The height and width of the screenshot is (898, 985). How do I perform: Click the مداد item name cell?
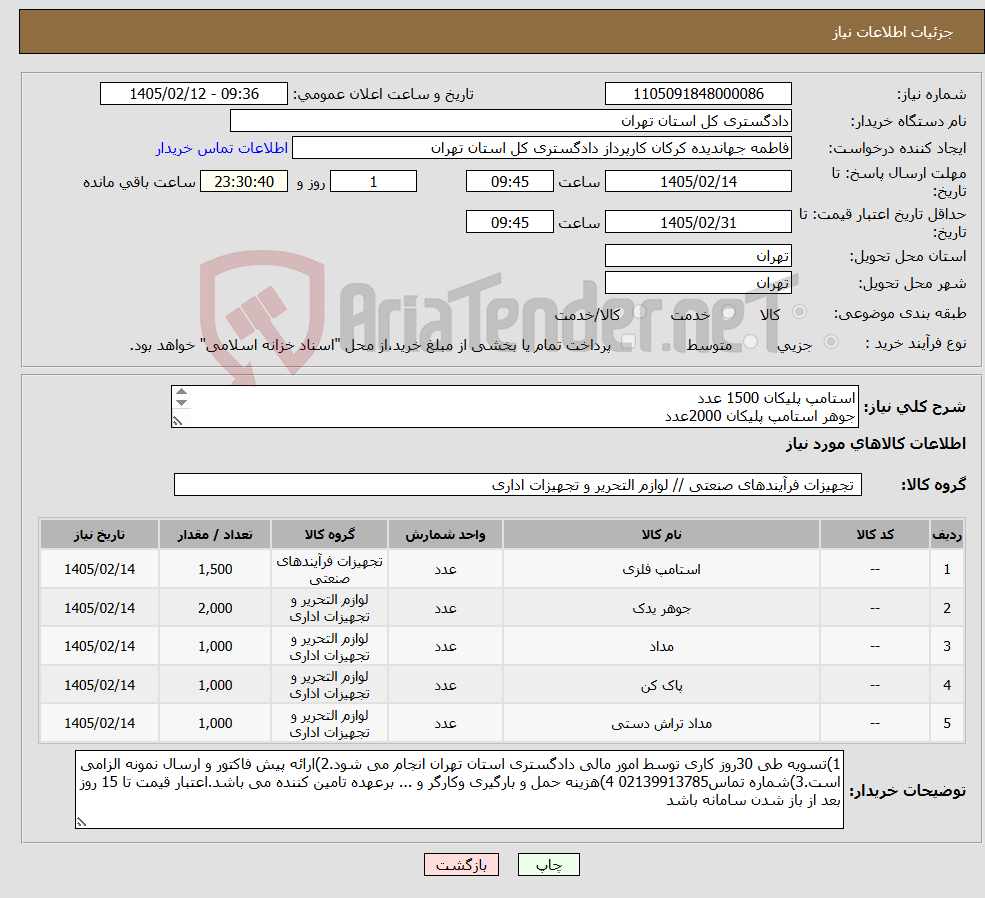click(x=661, y=646)
